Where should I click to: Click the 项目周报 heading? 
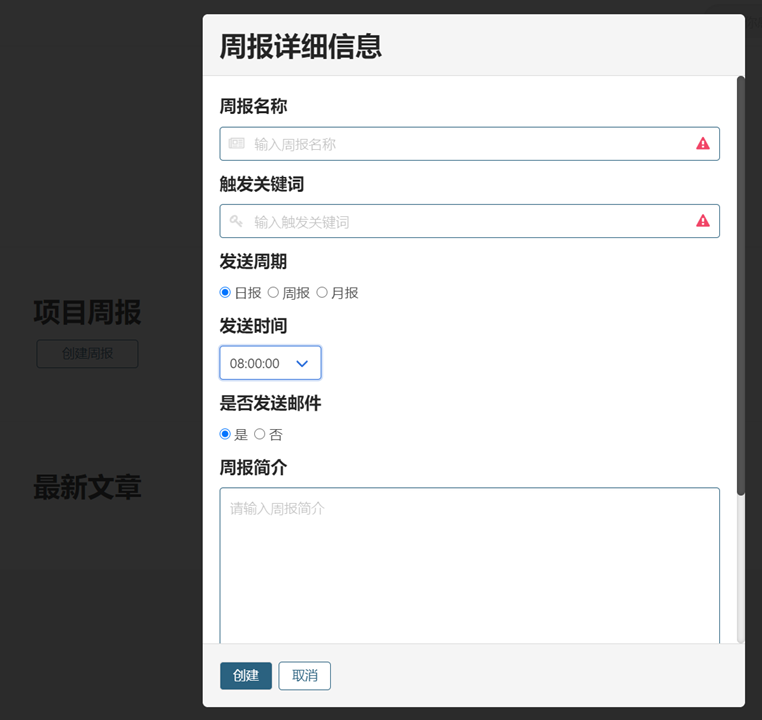click(87, 312)
